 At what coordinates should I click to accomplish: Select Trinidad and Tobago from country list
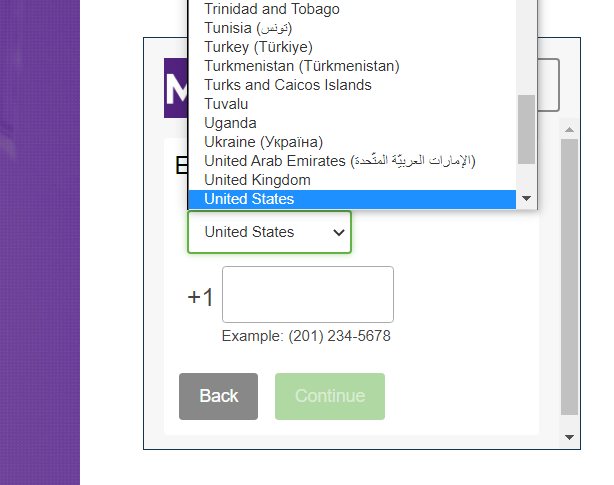click(272, 9)
